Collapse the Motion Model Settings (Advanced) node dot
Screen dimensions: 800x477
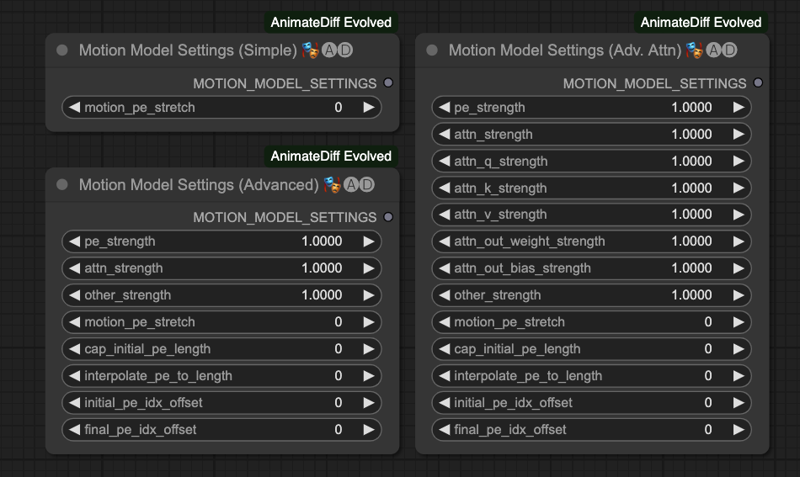[x=62, y=185]
